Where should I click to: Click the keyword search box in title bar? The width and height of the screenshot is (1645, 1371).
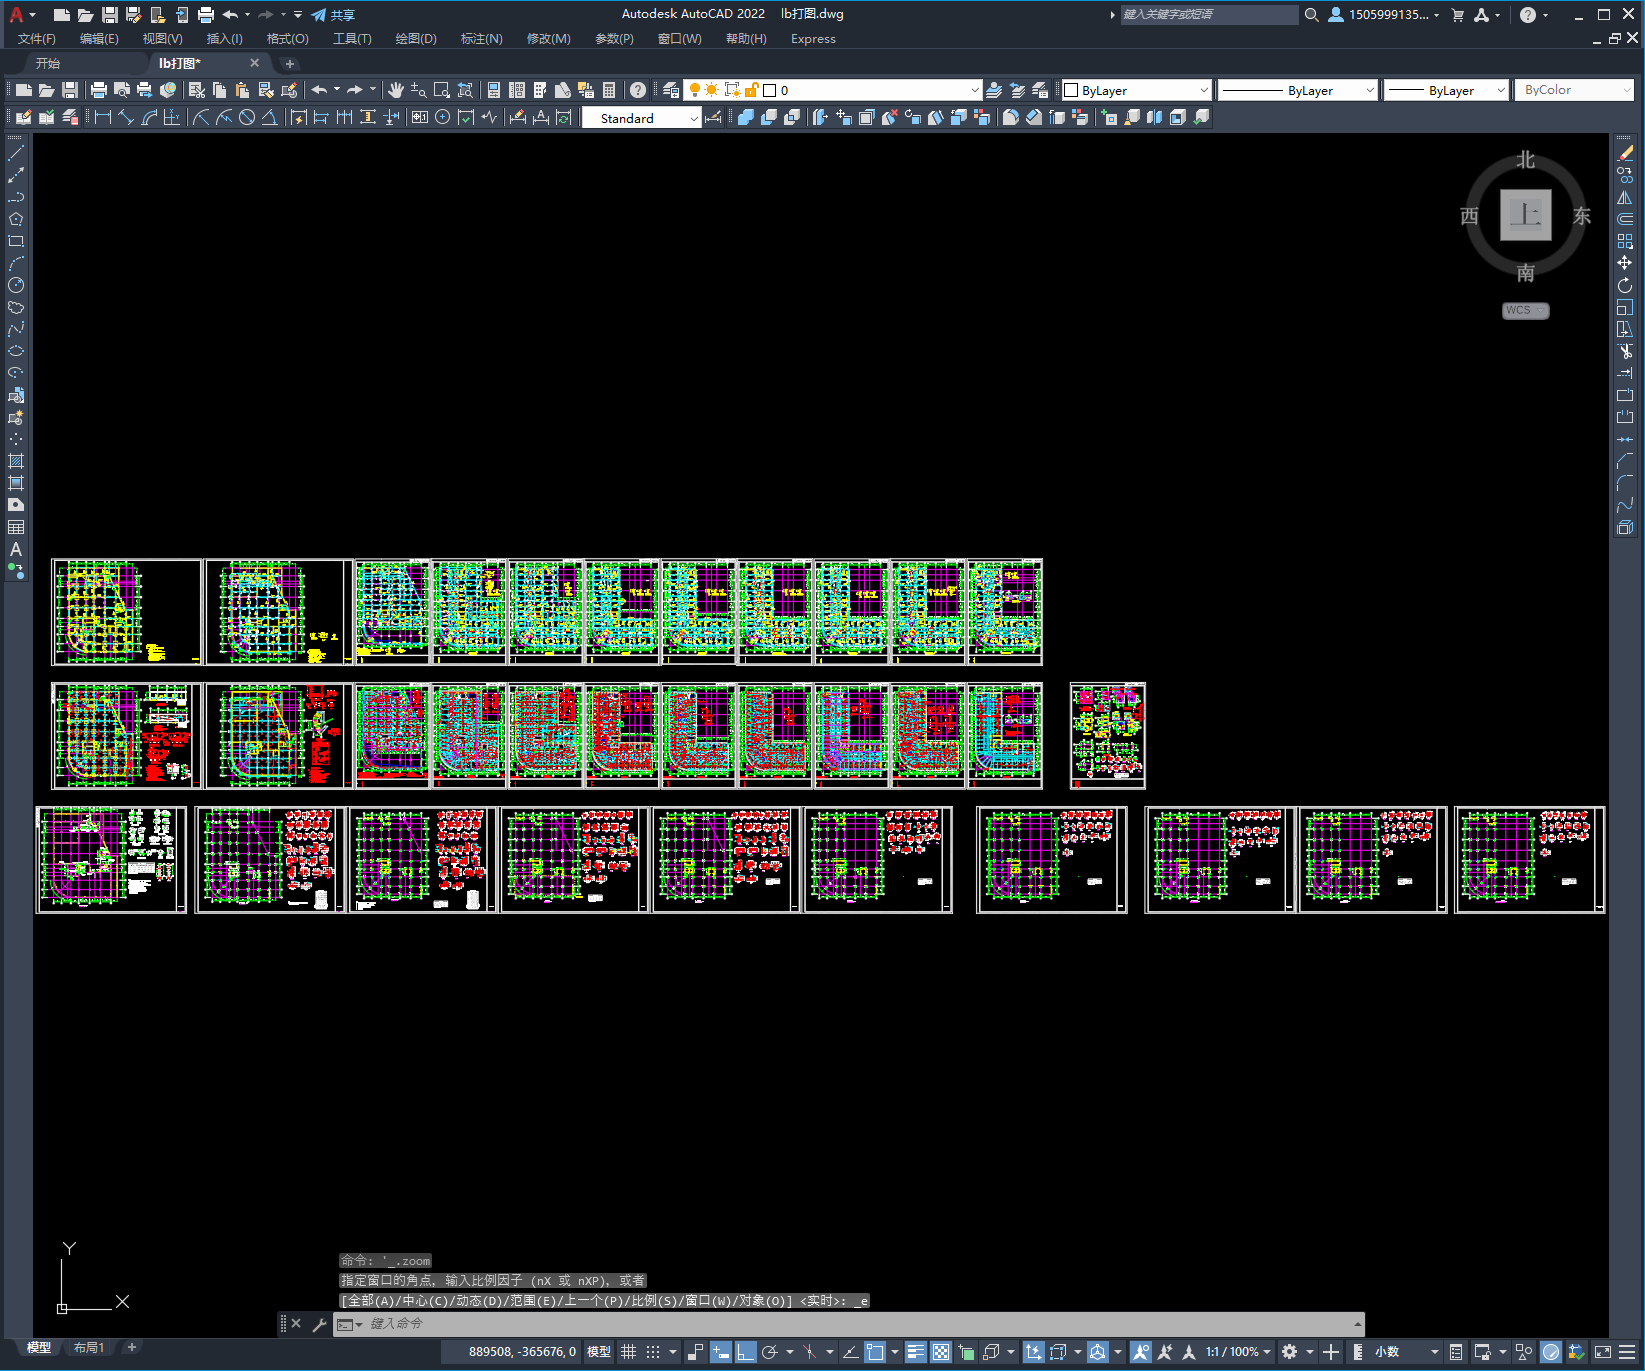pos(1209,15)
